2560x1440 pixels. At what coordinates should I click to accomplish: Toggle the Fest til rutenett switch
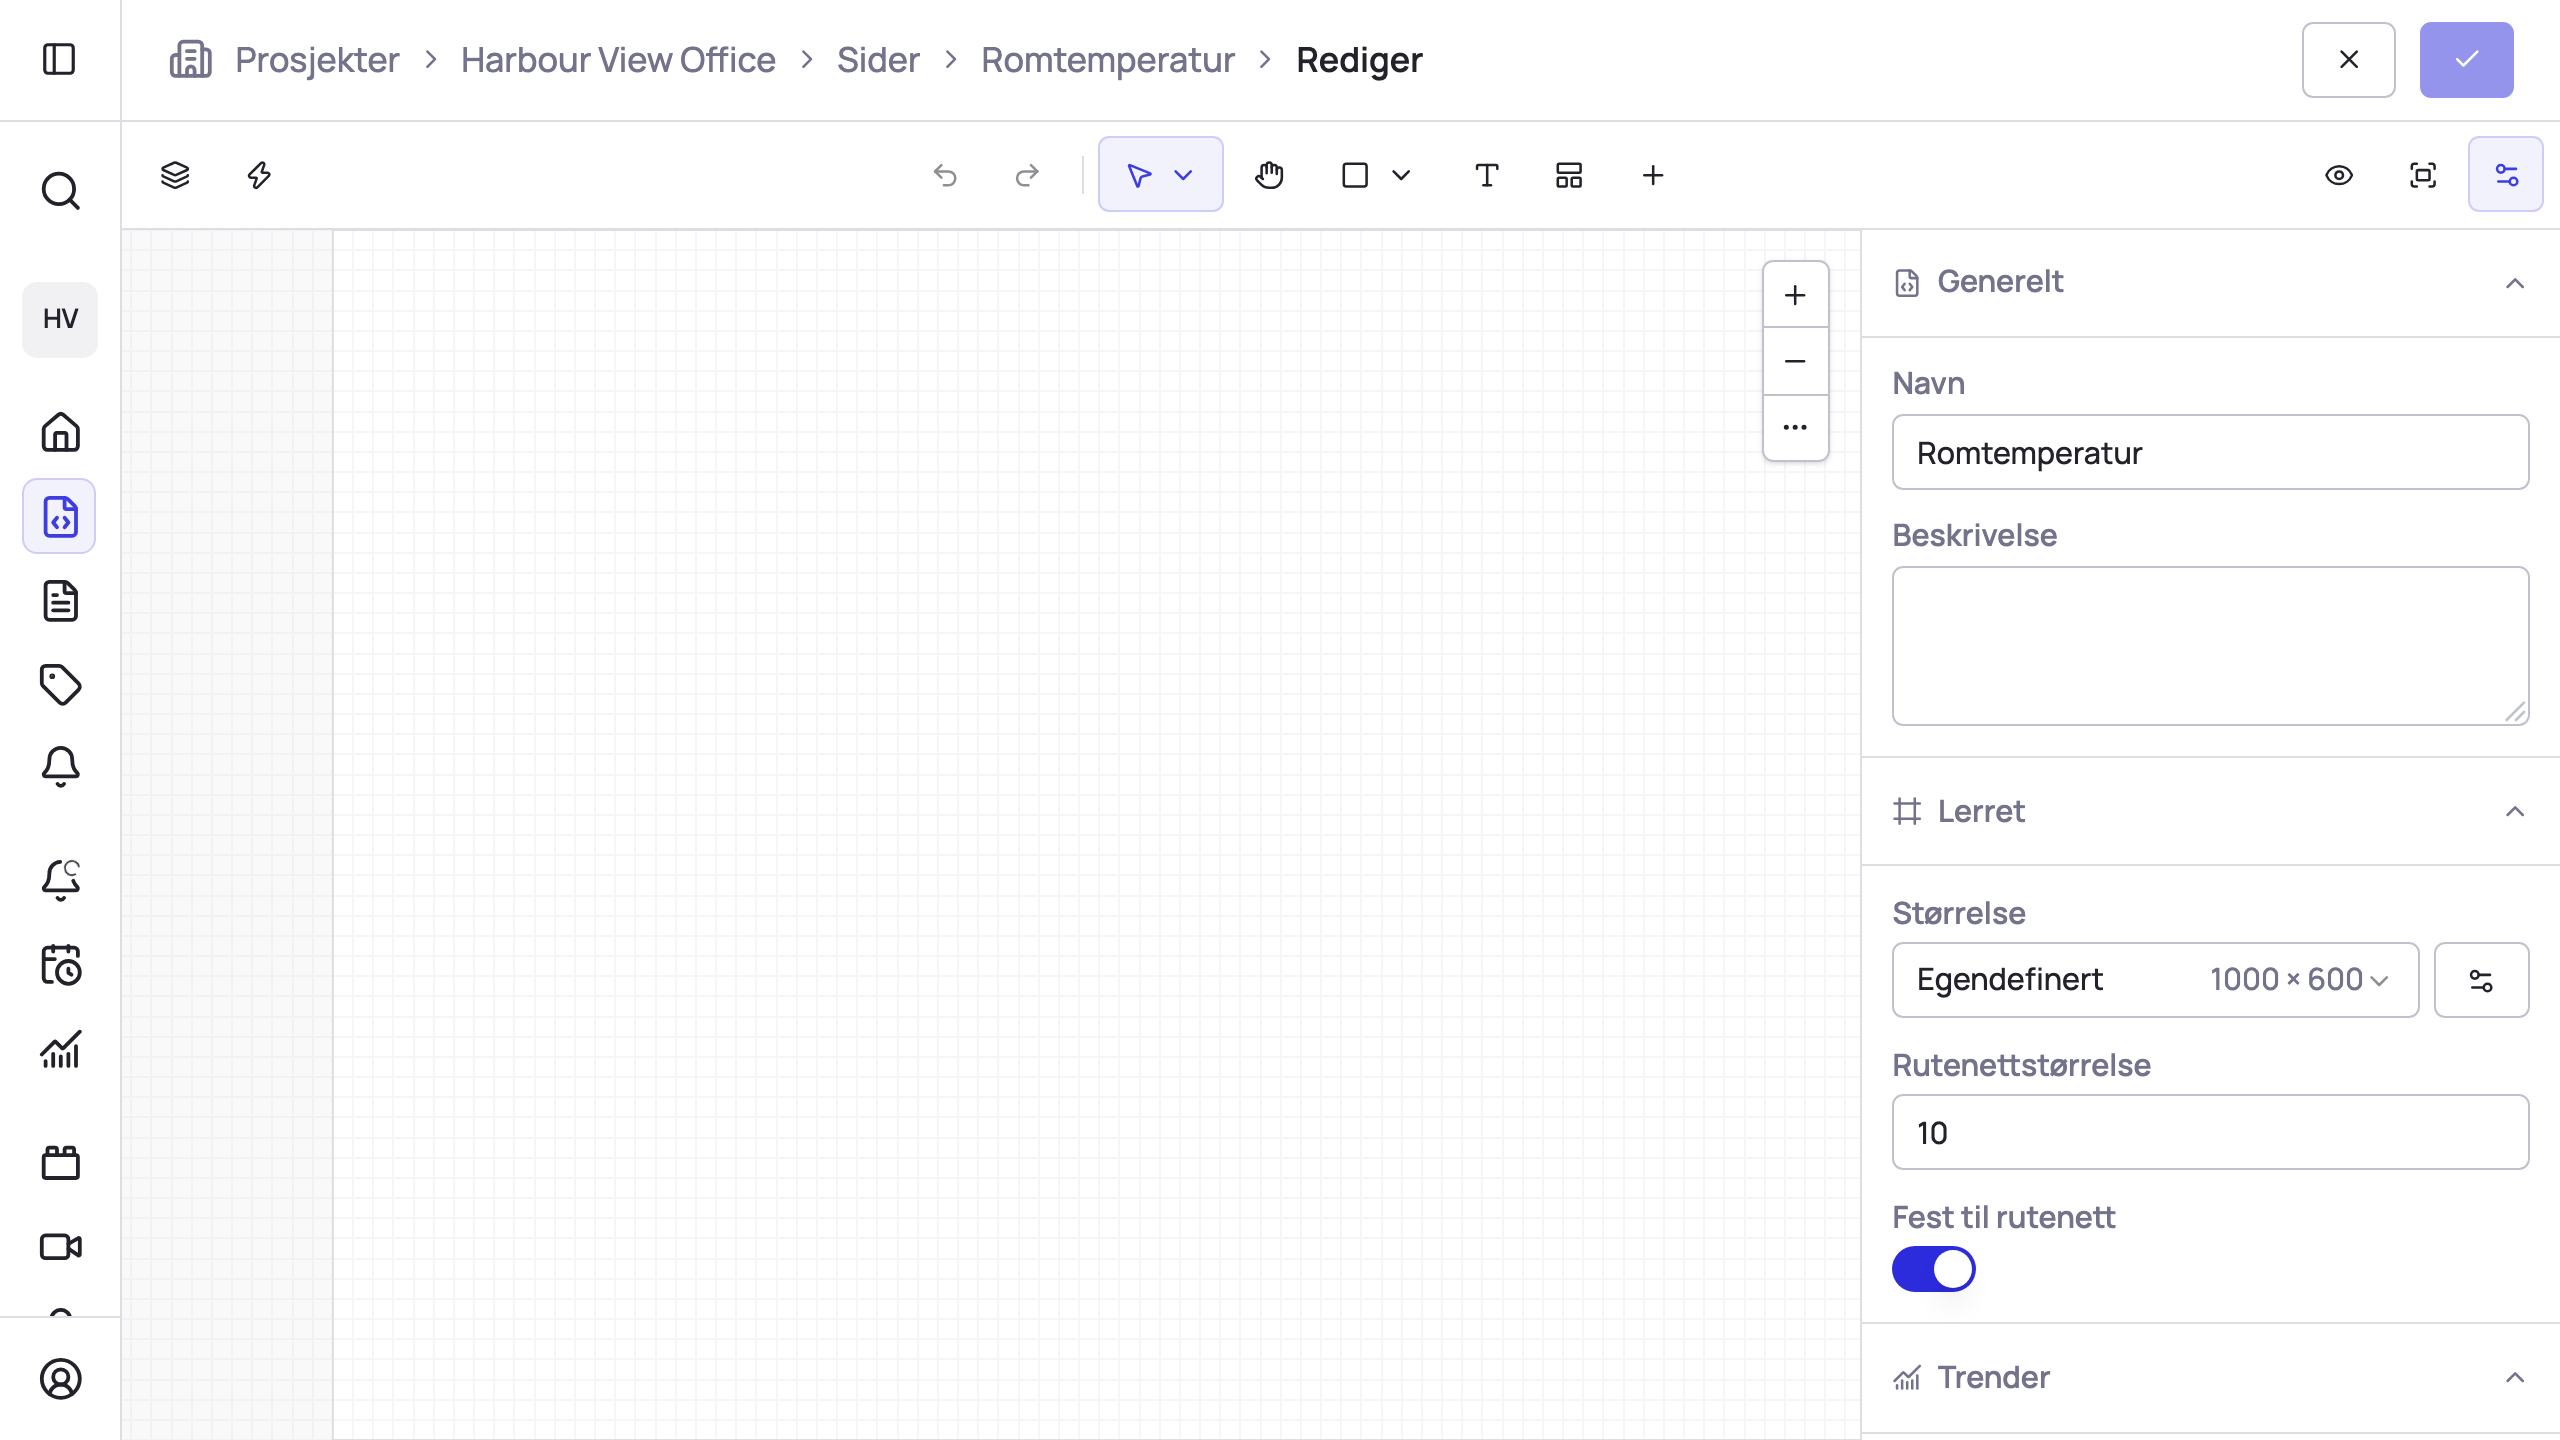click(1933, 1269)
